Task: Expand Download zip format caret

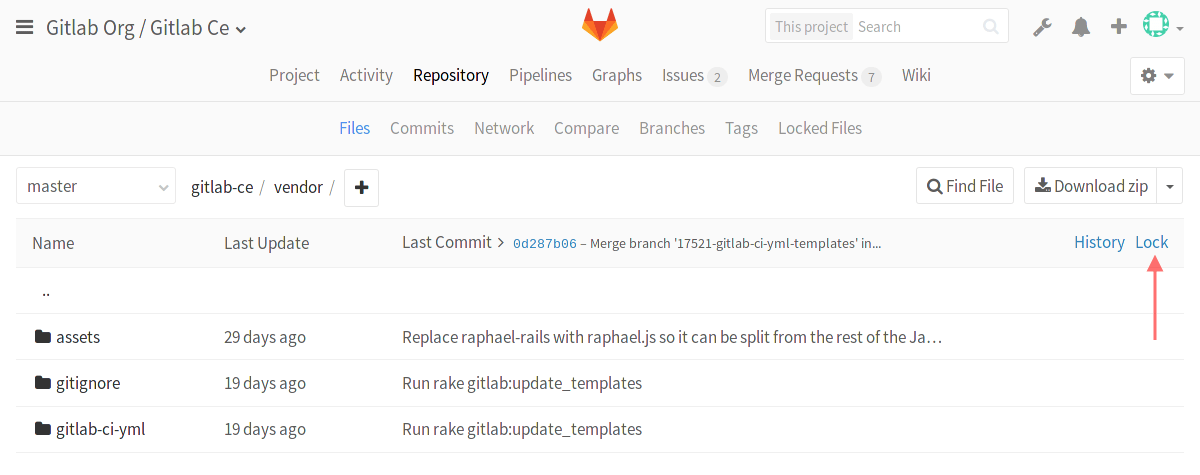Action: tap(1170, 186)
